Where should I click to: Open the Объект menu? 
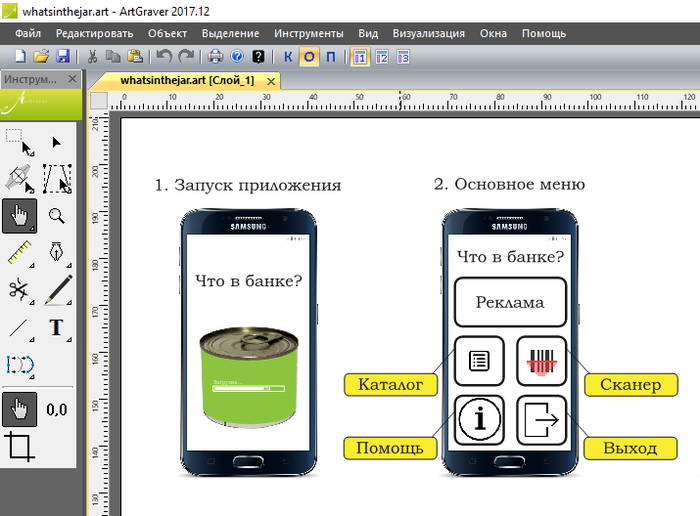pyautogui.click(x=167, y=33)
